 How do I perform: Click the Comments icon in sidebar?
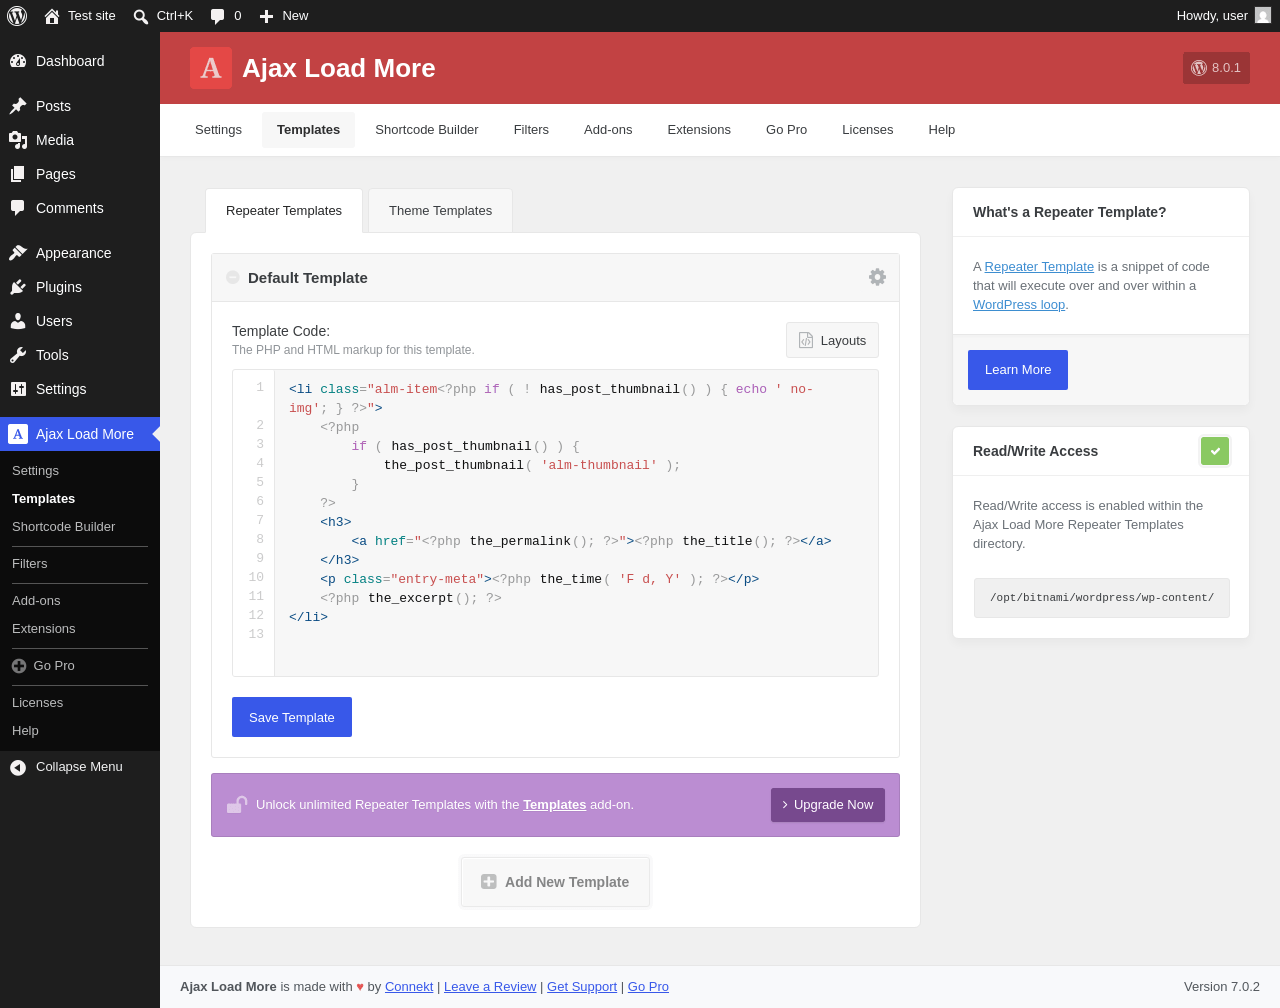[18, 208]
